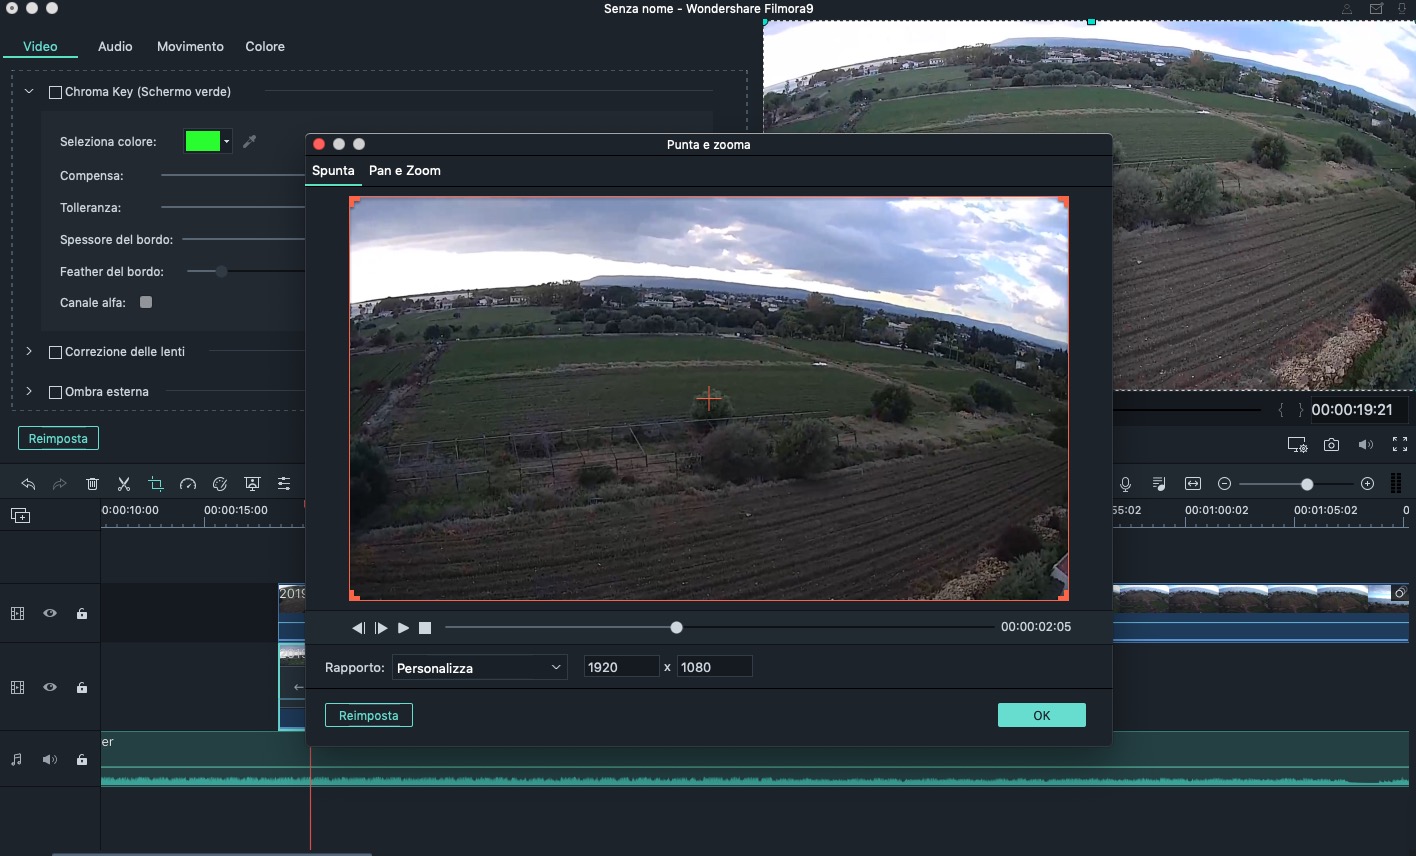Viewport: 1416px width, 856px height.
Task: Expand the Ombra esterna section
Action: pos(29,391)
